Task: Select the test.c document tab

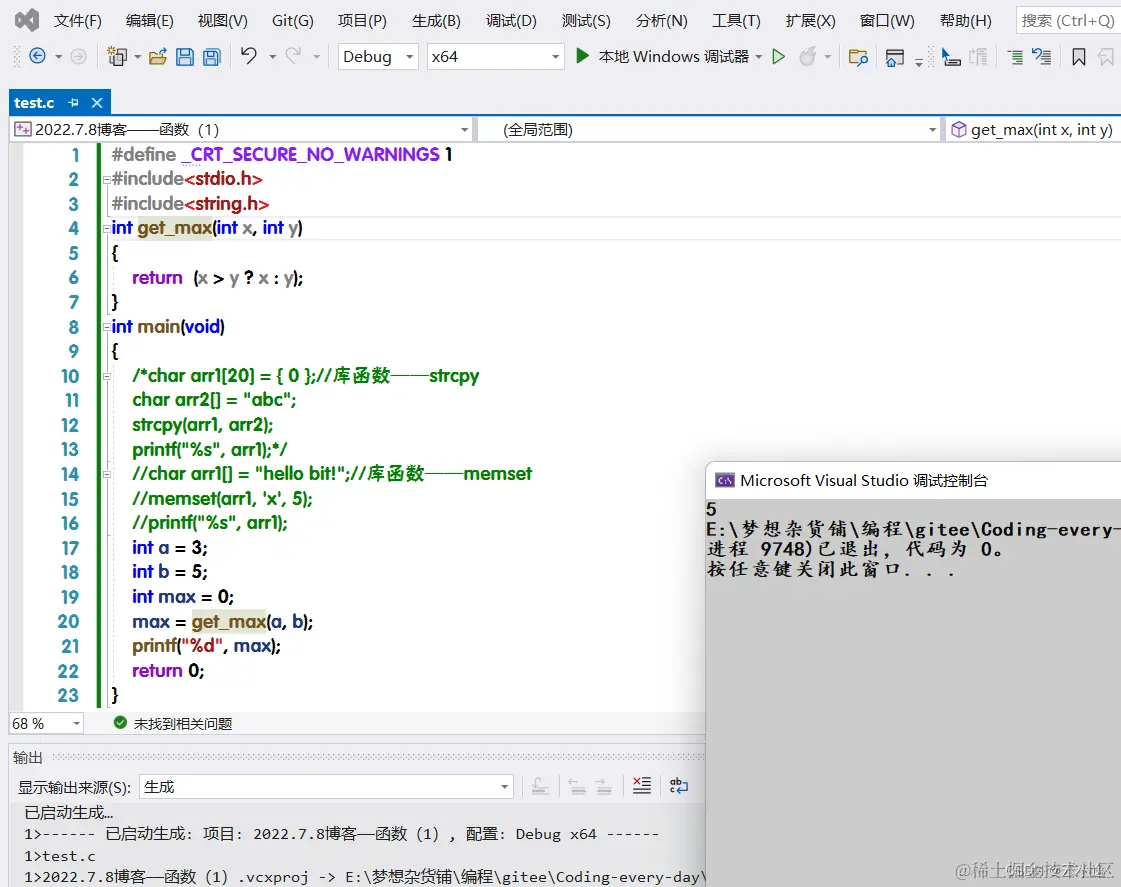Action: (34, 102)
